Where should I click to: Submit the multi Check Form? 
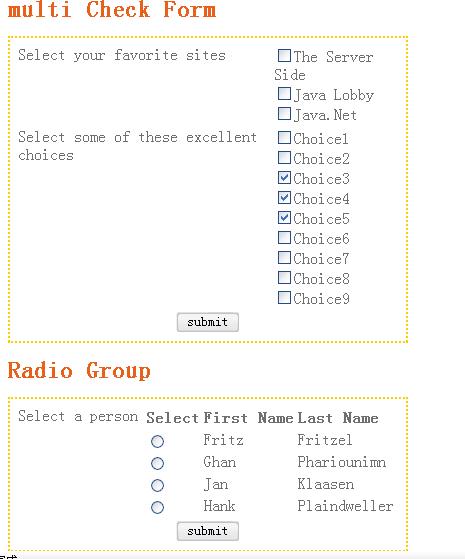click(x=208, y=322)
